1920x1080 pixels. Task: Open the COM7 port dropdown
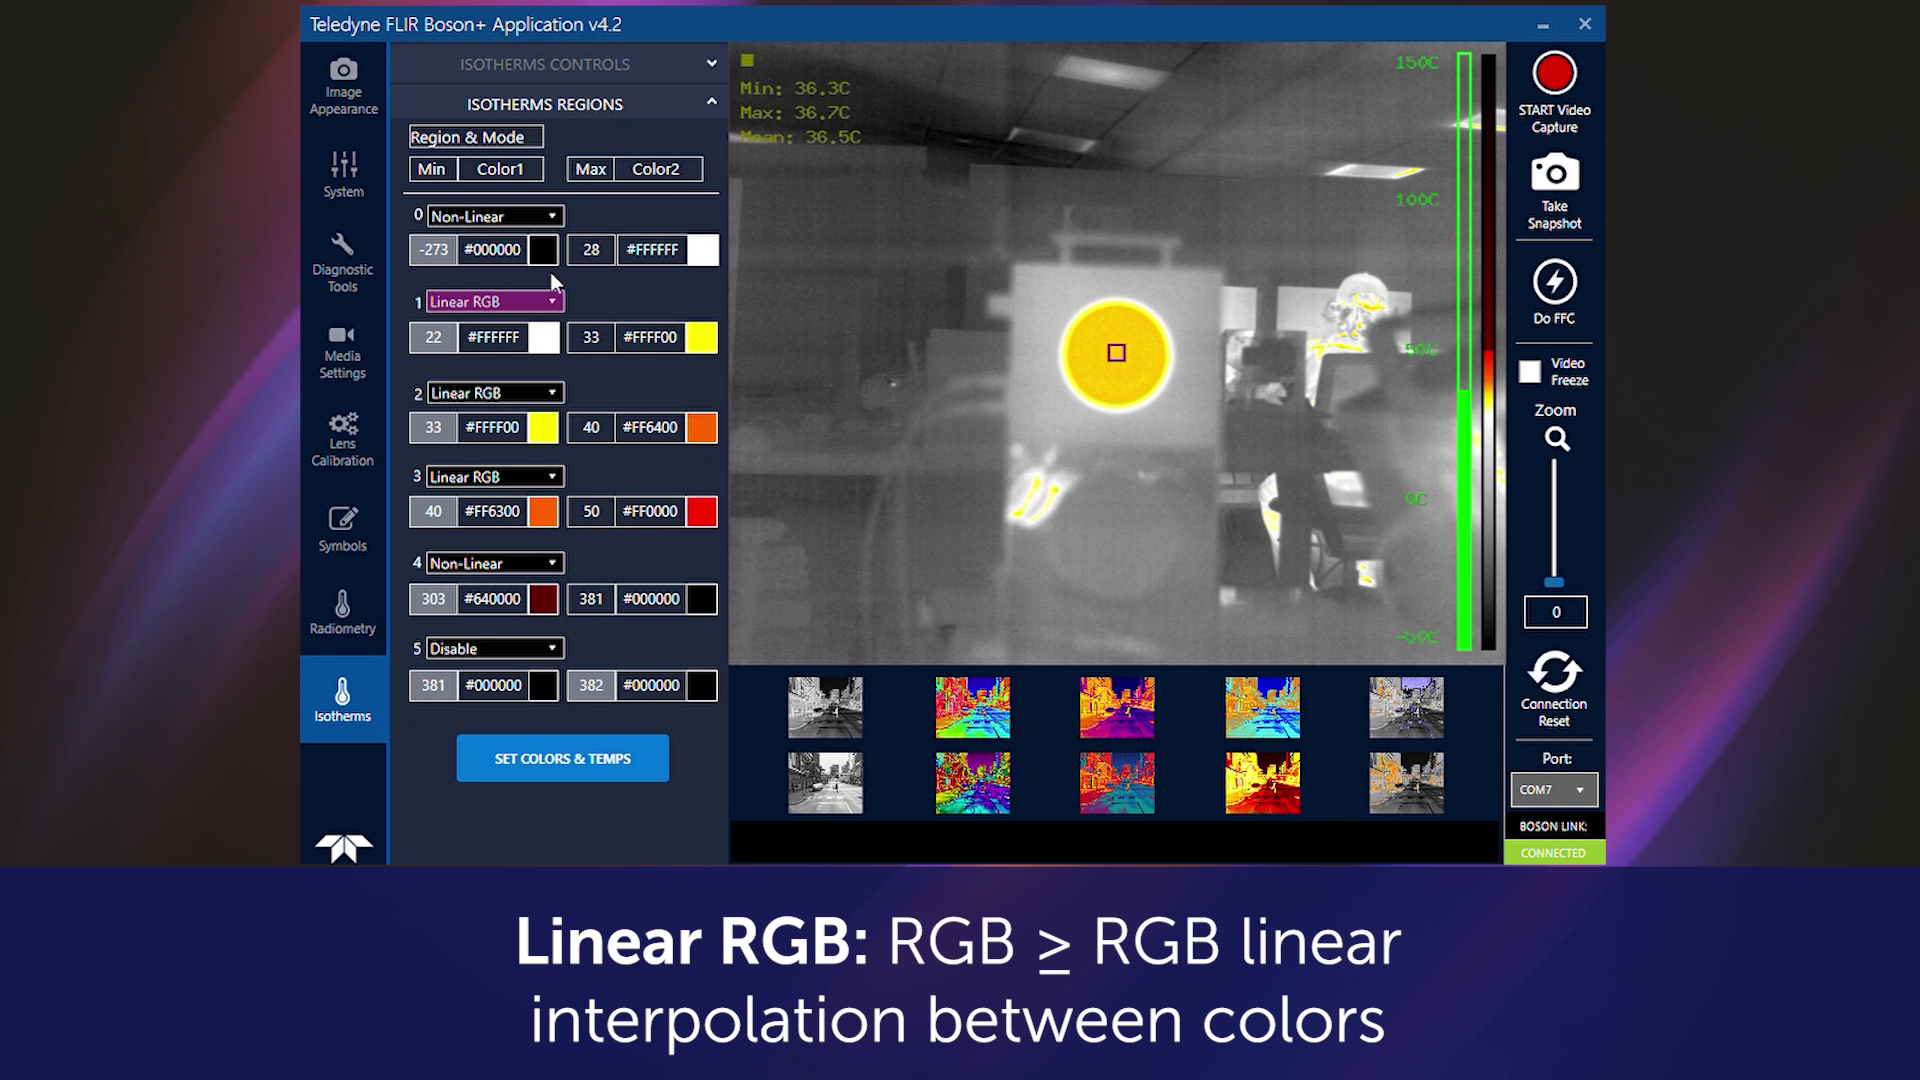click(1554, 790)
